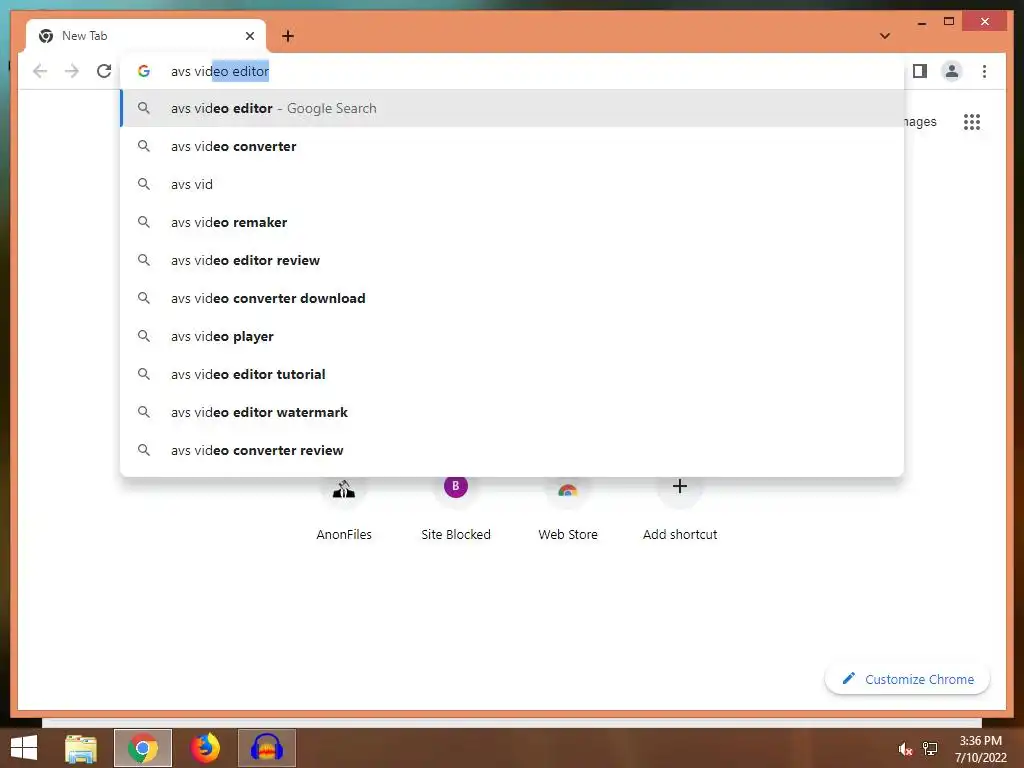Close the New Tab tab
Screen dimensions: 1024x768
click(249, 36)
